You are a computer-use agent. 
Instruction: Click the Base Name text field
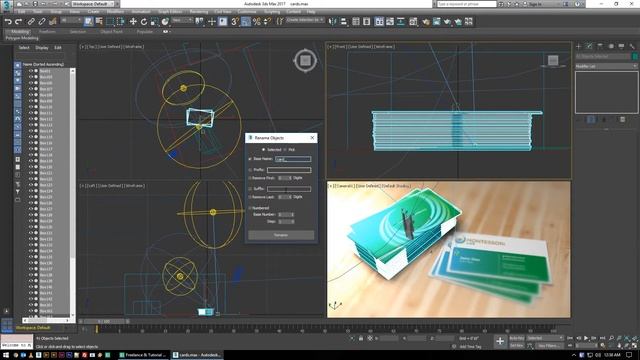293,159
